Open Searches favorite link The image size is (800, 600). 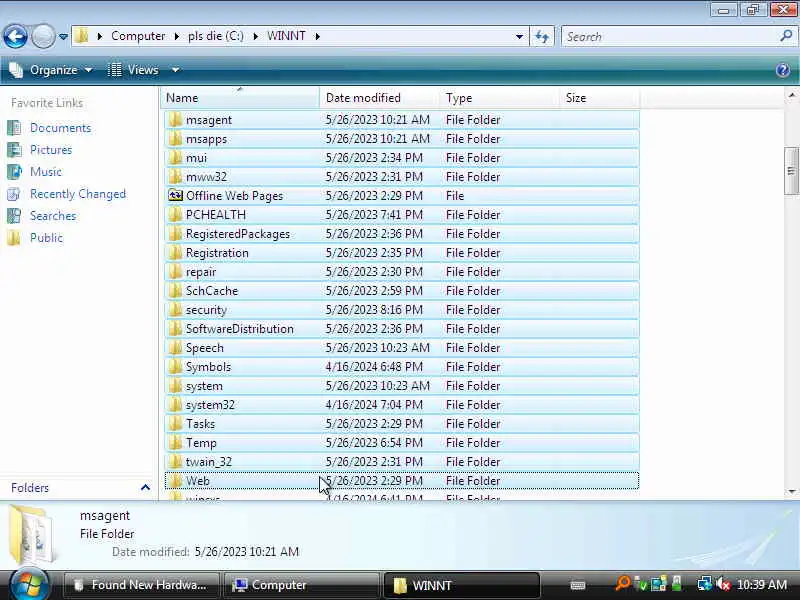[53, 216]
